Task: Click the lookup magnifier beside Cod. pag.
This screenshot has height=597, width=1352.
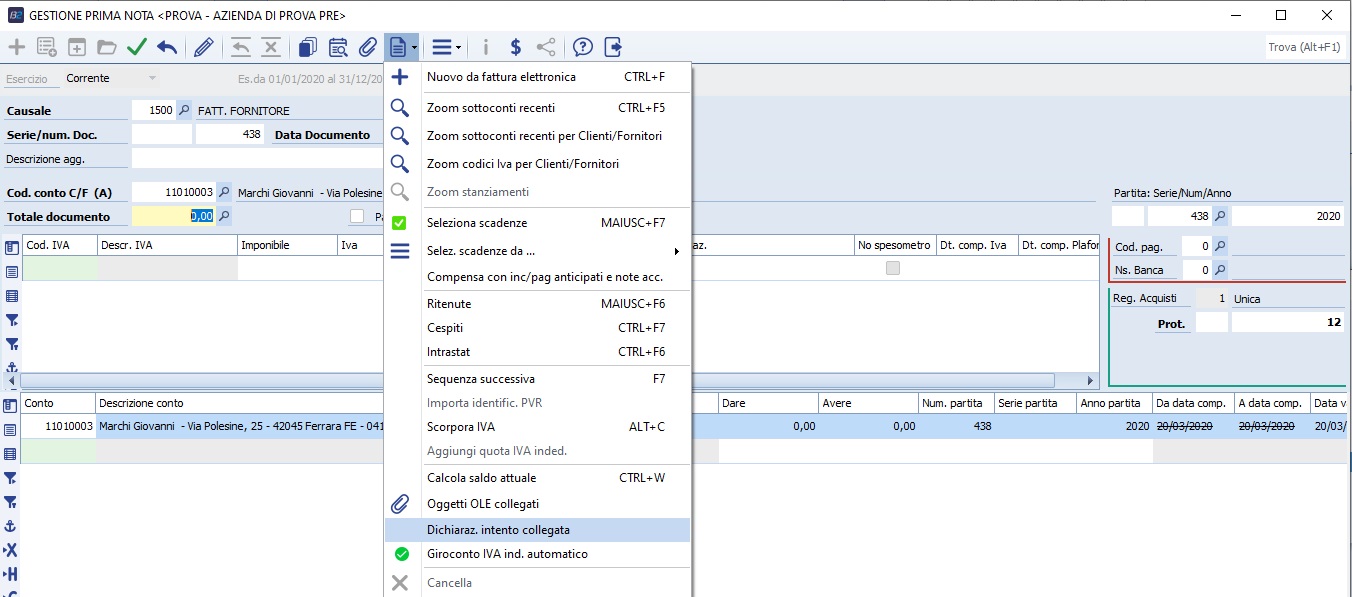Action: click(x=1220, y=246)
